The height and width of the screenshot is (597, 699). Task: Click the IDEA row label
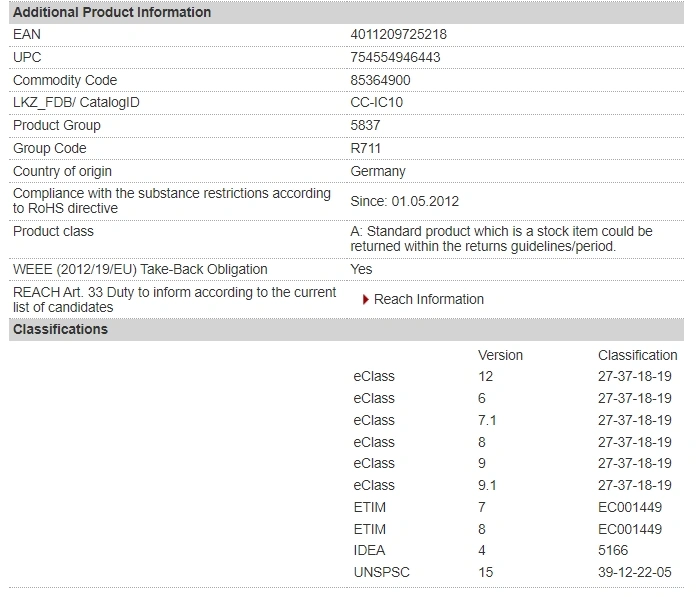pos(369,550)
